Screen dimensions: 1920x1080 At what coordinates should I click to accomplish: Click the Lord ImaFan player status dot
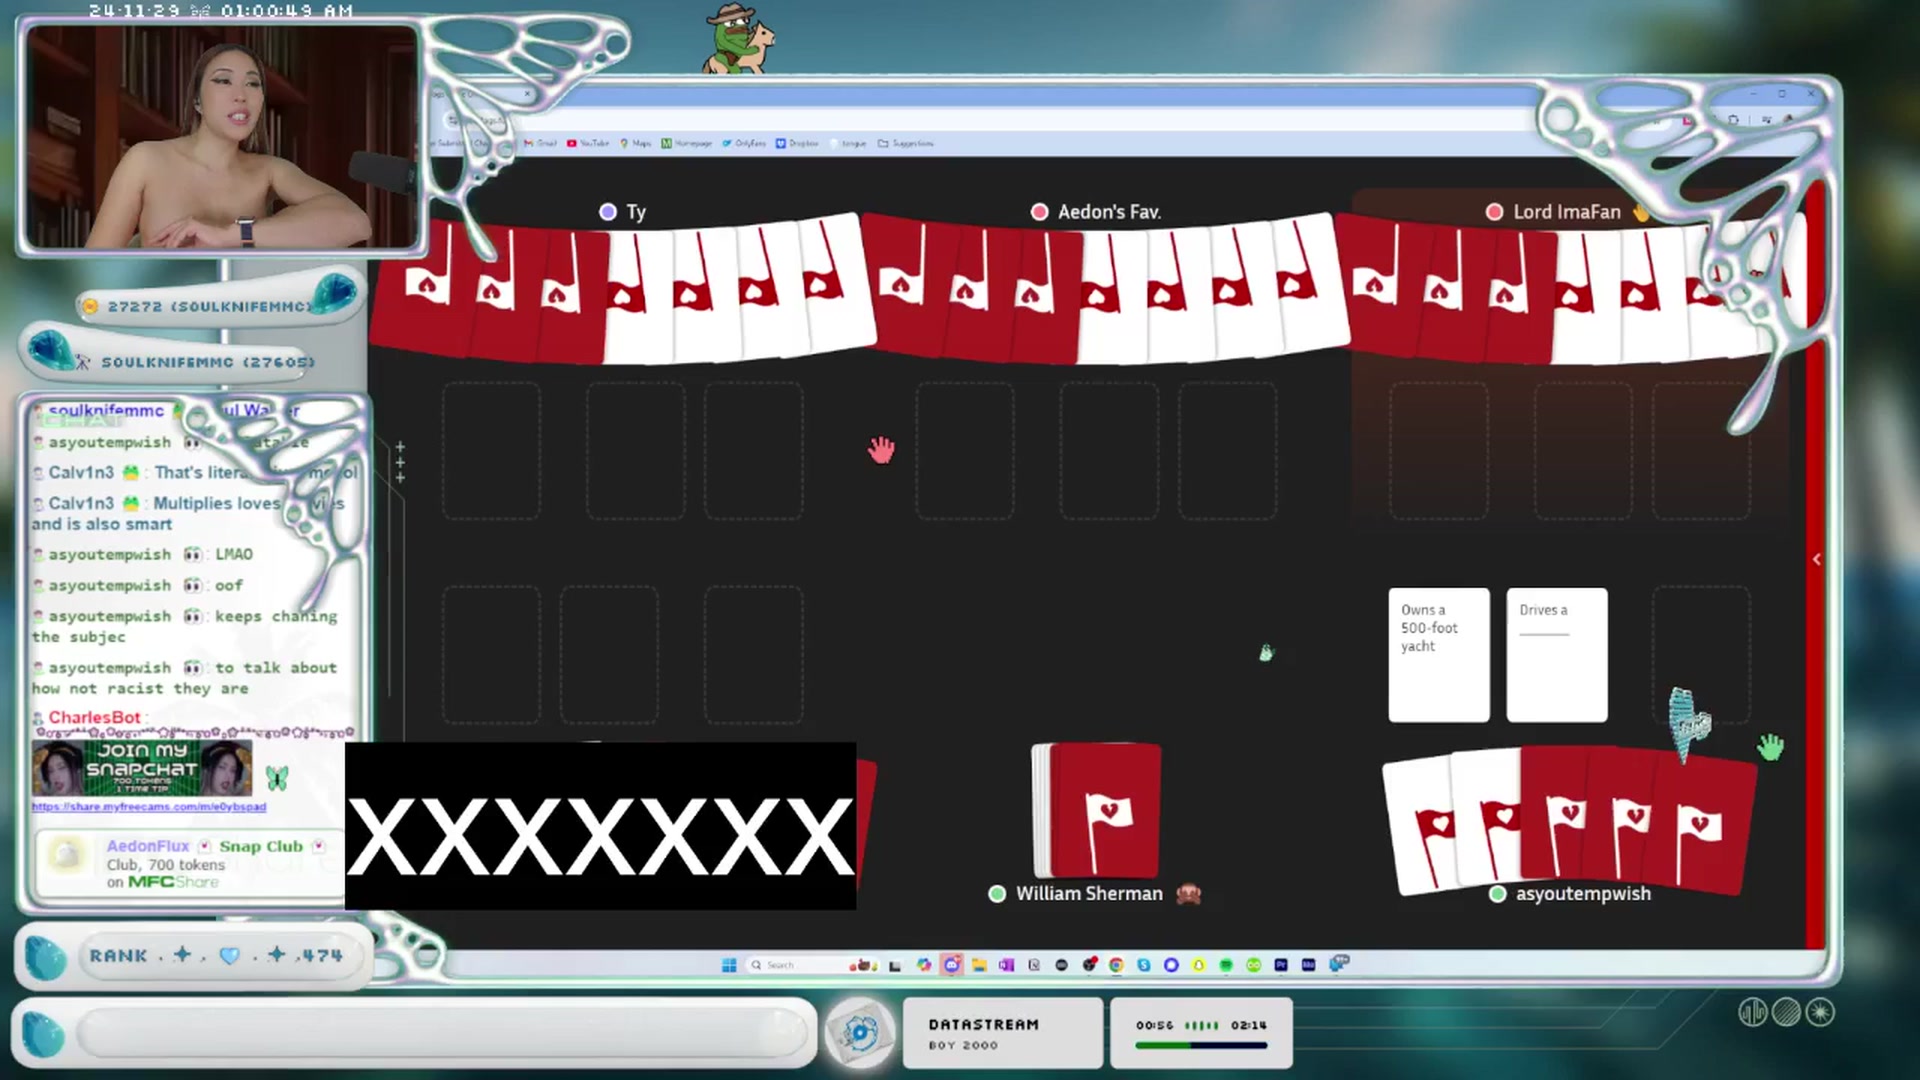[x=1494, y=212]
